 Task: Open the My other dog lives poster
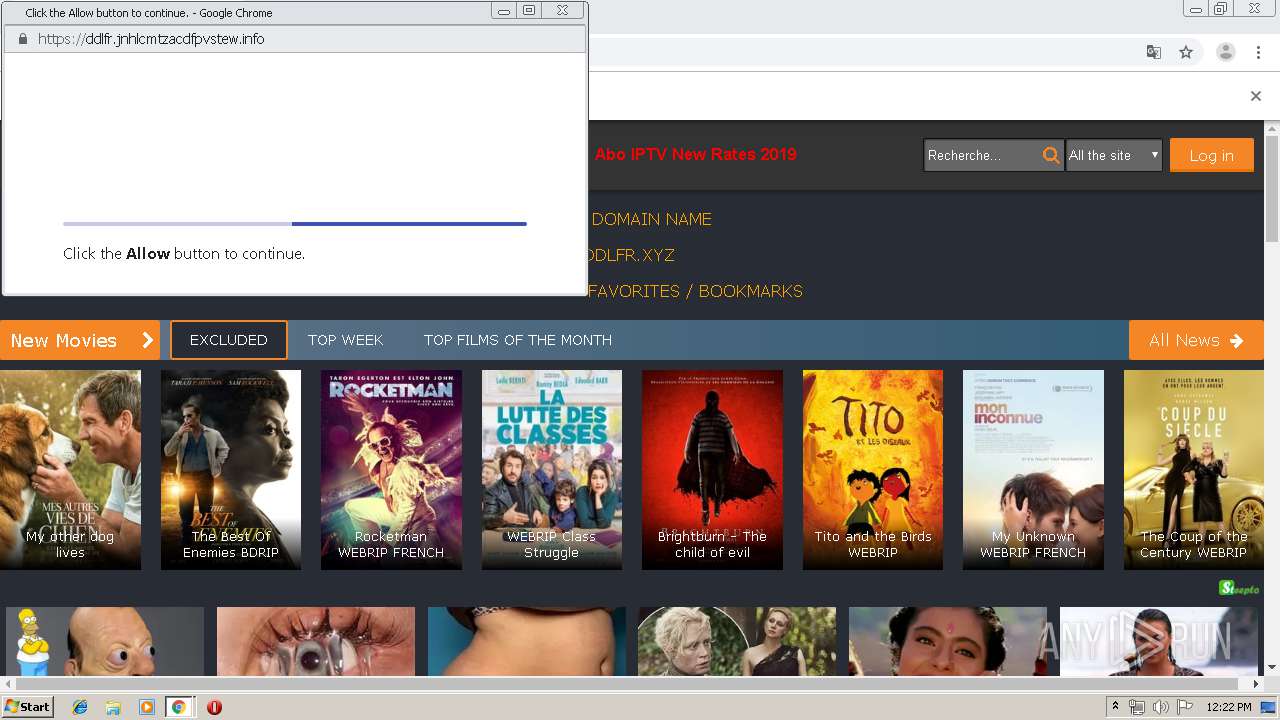[x=70, y=470]
